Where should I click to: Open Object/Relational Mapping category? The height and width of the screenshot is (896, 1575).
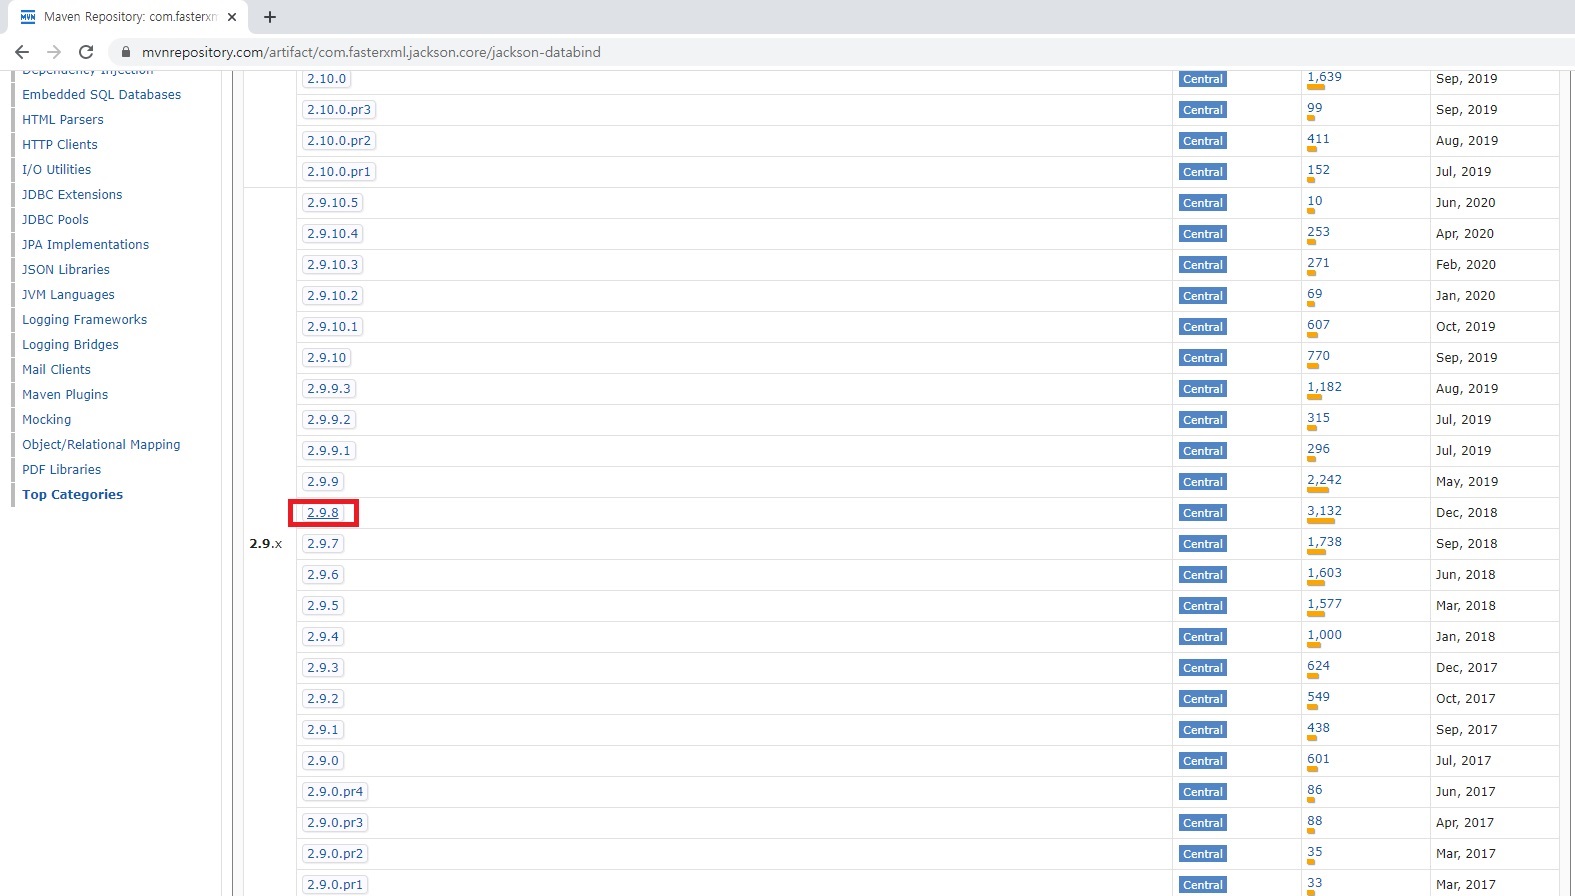point(101,445)
